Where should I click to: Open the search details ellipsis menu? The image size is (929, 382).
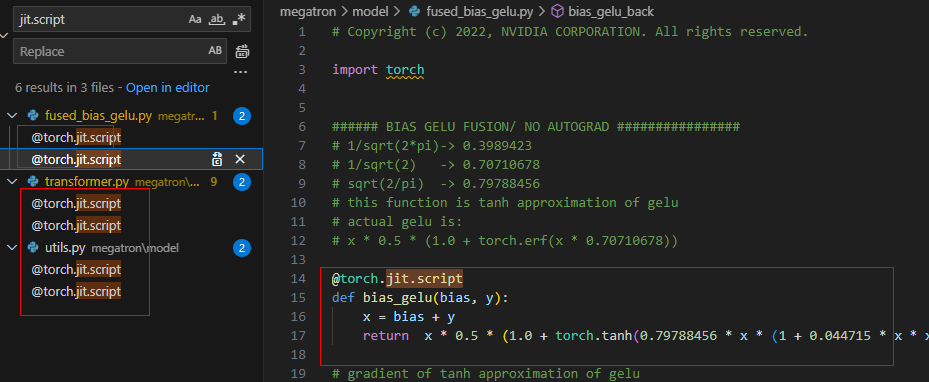pyautogui.click(x=241, y=72)
